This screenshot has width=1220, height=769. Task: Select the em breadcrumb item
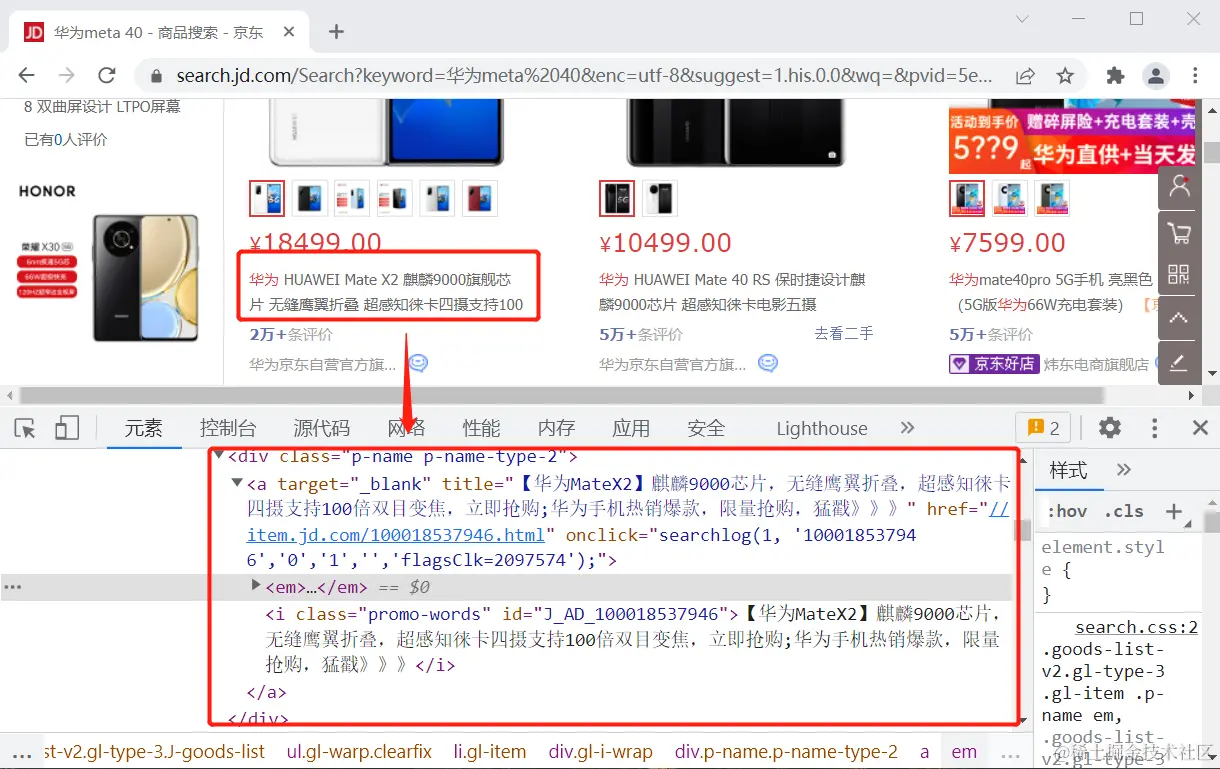pyautogui.click(x=964, y=752)
